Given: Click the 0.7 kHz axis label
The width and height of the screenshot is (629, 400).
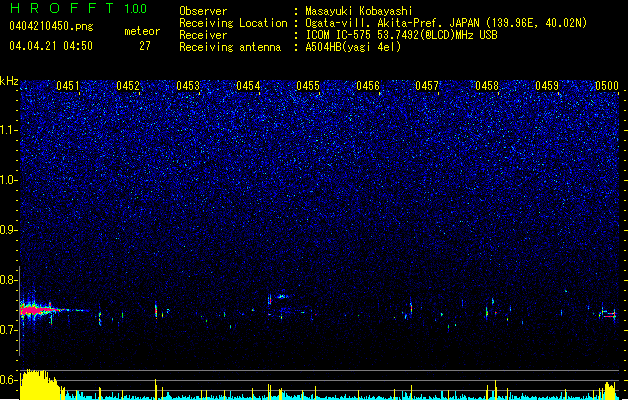Looking at the screenshot, I should pos(8,330).
